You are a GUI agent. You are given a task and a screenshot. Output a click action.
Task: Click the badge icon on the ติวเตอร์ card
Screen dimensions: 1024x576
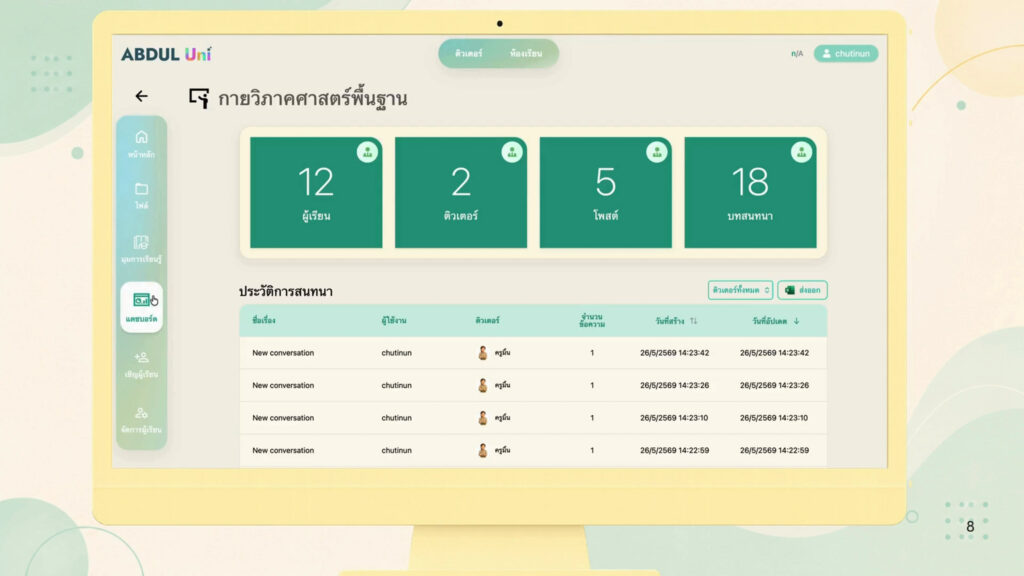tap(512, 152)
